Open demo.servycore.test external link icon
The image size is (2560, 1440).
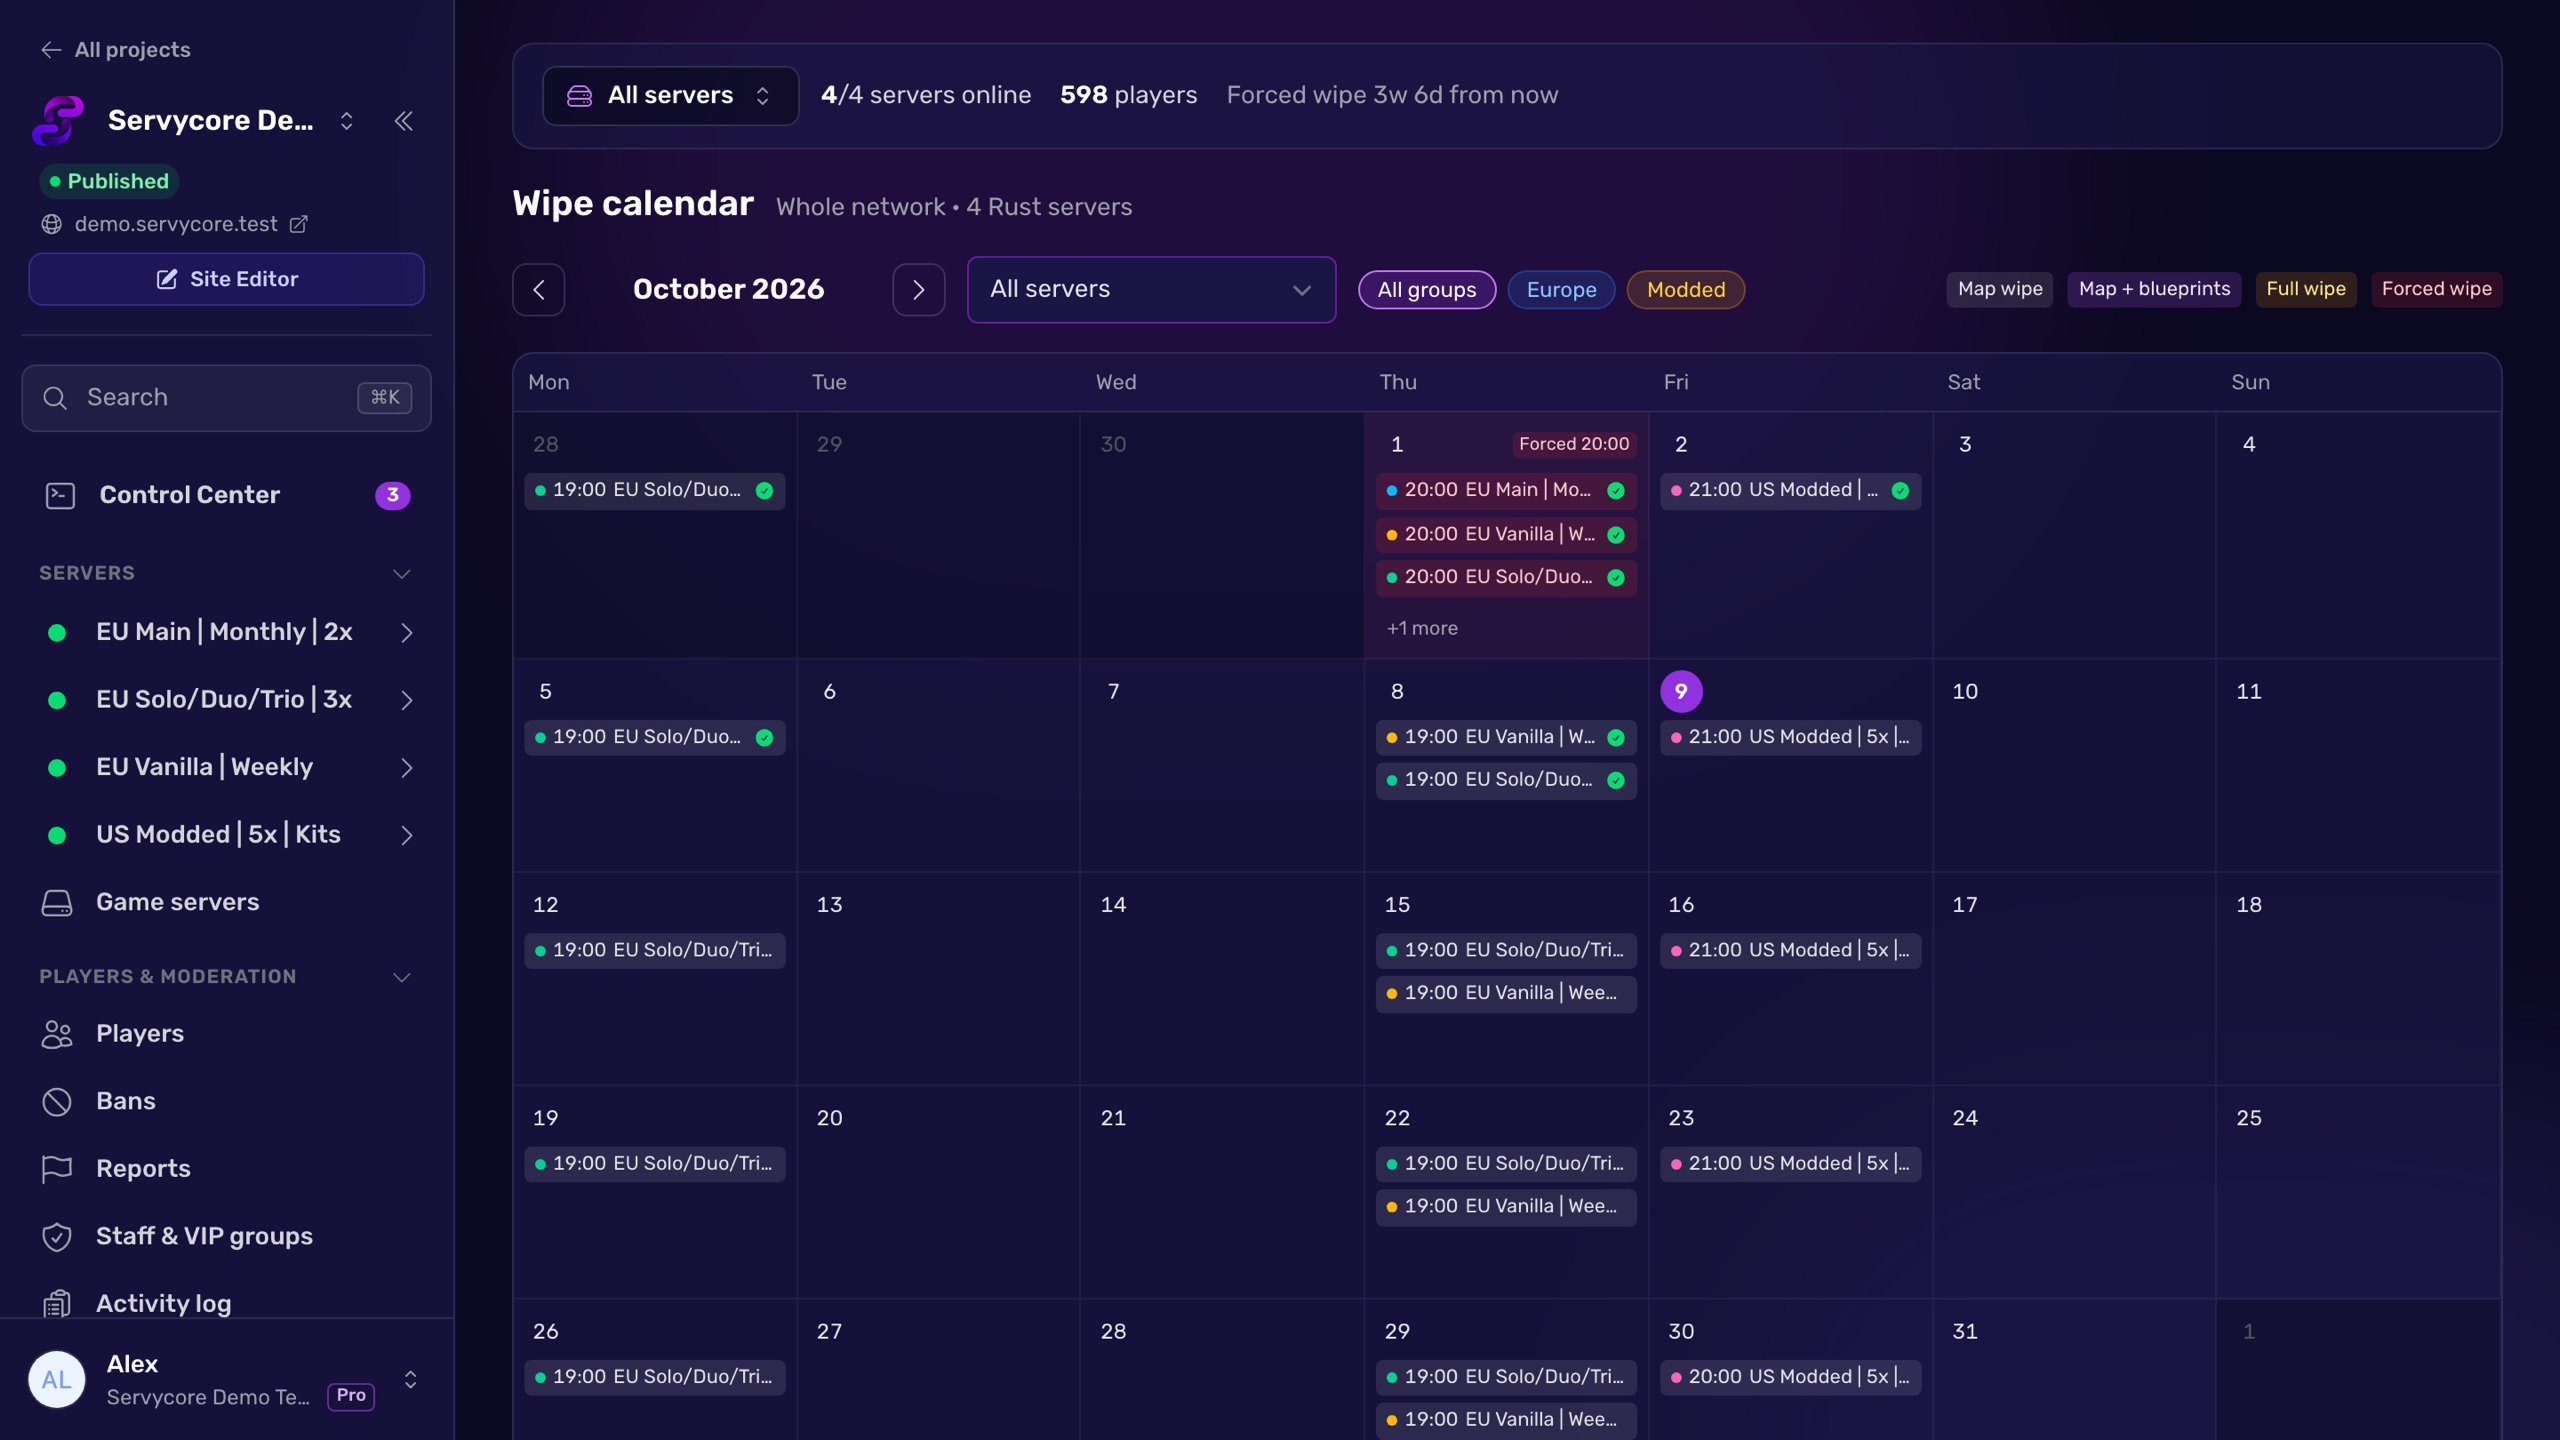tap(298, 224)
